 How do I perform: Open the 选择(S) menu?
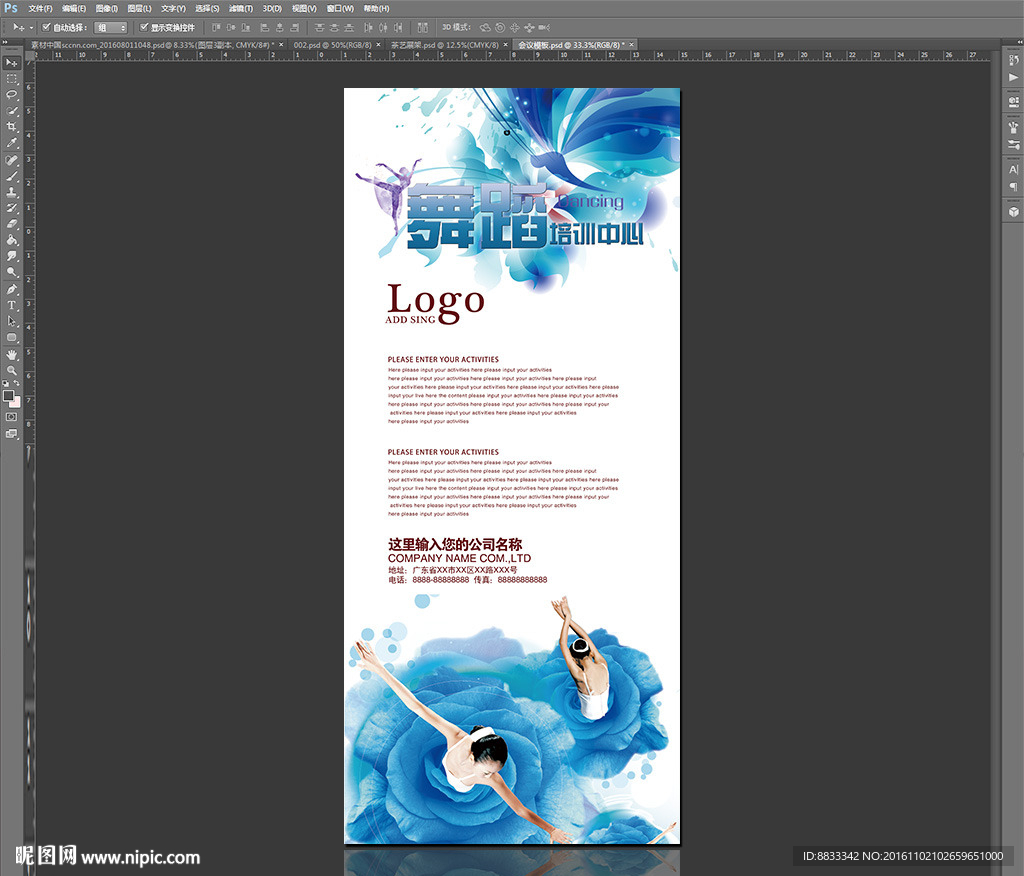click(x=207, y=8)
